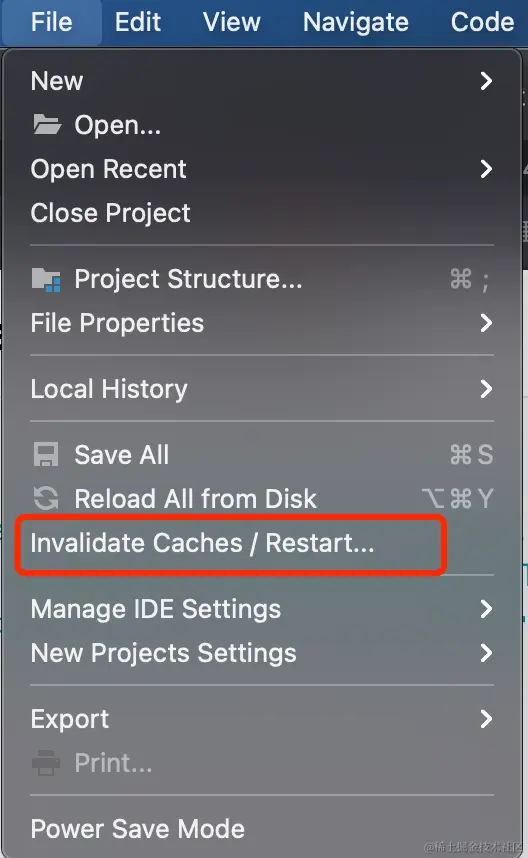Screen dimensions: 528x858
Task: Open Manage IDE Settings submenu
Action: 263,609
